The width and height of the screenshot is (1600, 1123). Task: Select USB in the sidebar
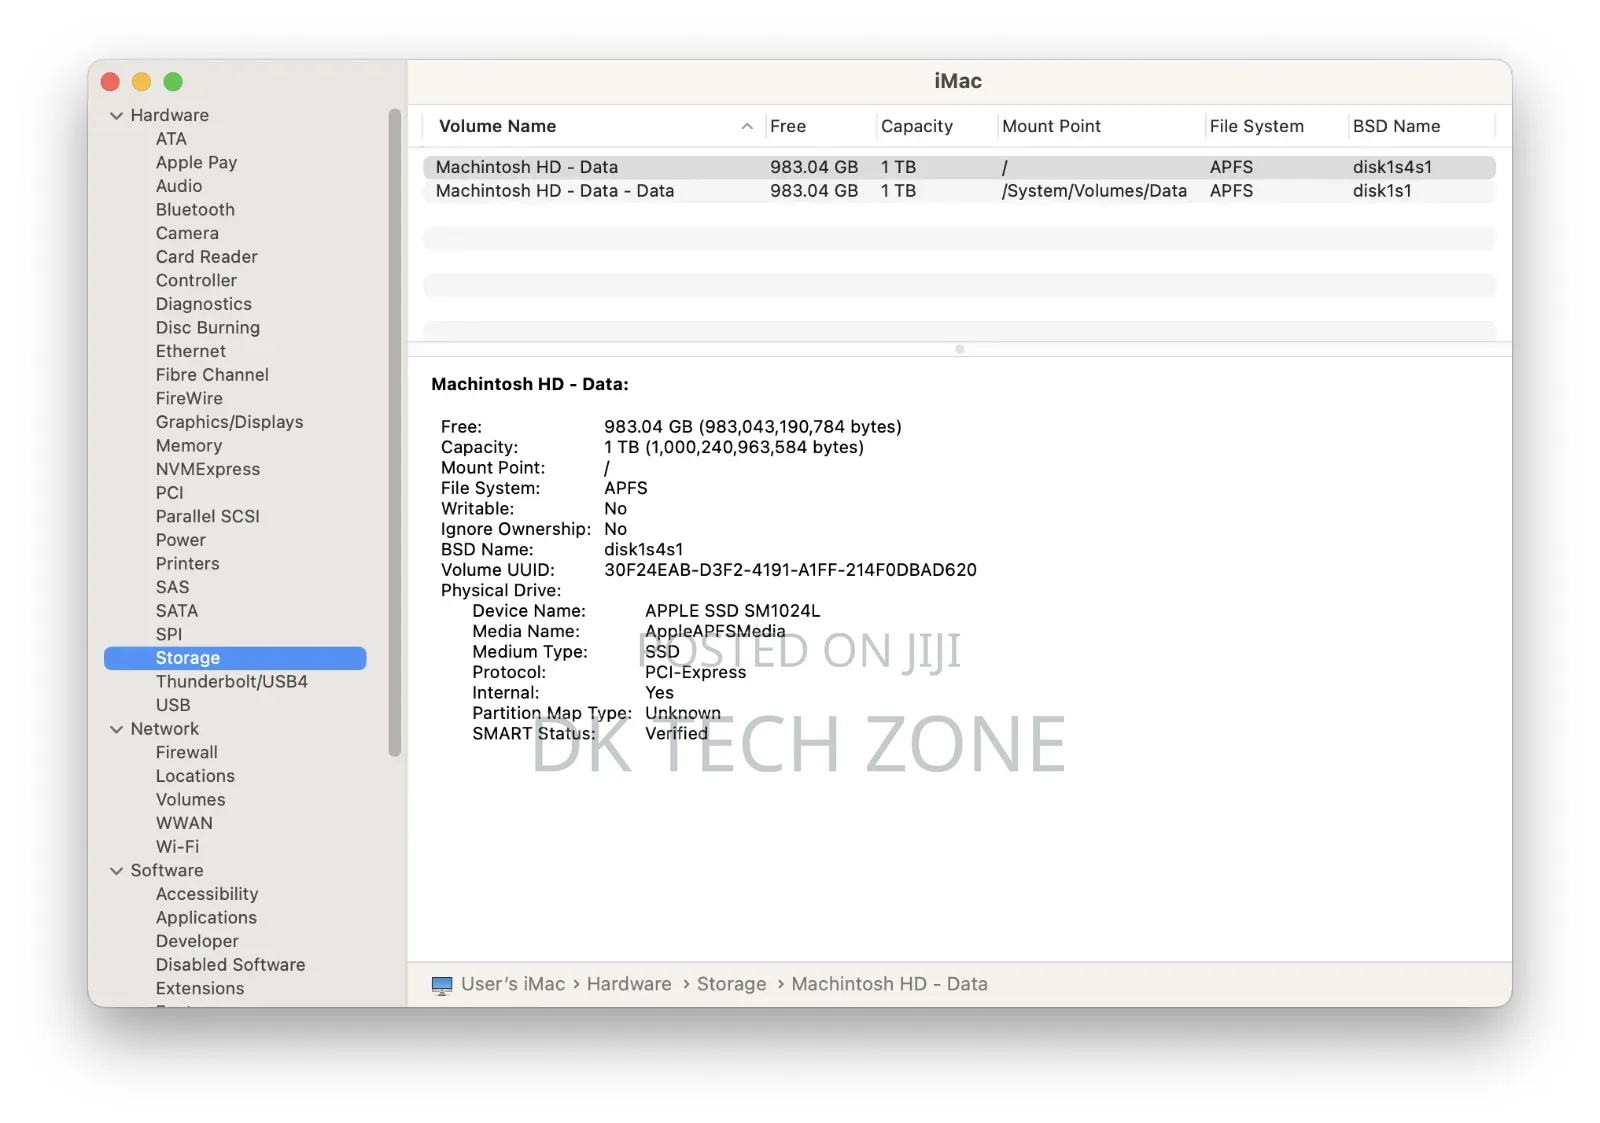click(173, 705)
